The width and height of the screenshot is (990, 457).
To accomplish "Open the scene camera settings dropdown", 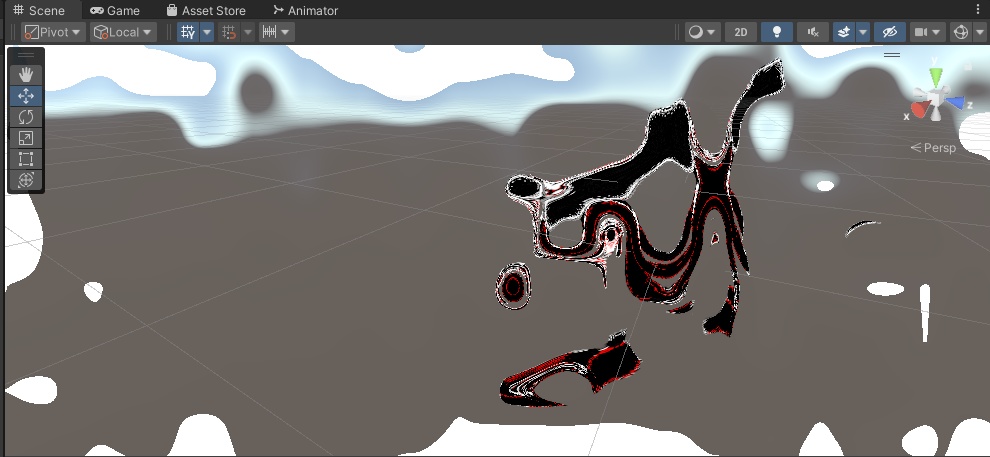I will pos(927,32).
